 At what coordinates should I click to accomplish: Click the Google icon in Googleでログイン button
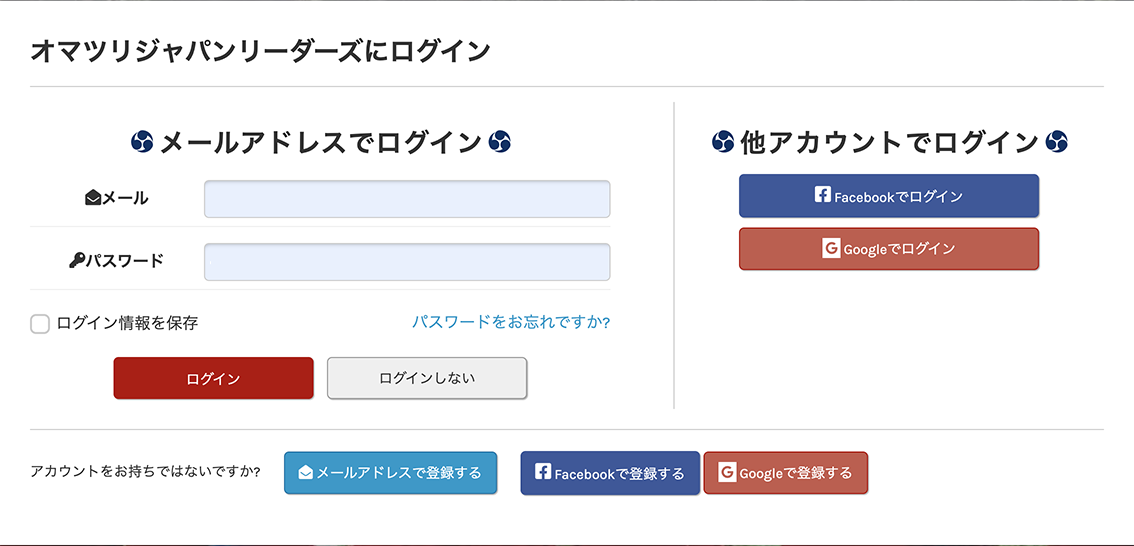click(831, 248)
